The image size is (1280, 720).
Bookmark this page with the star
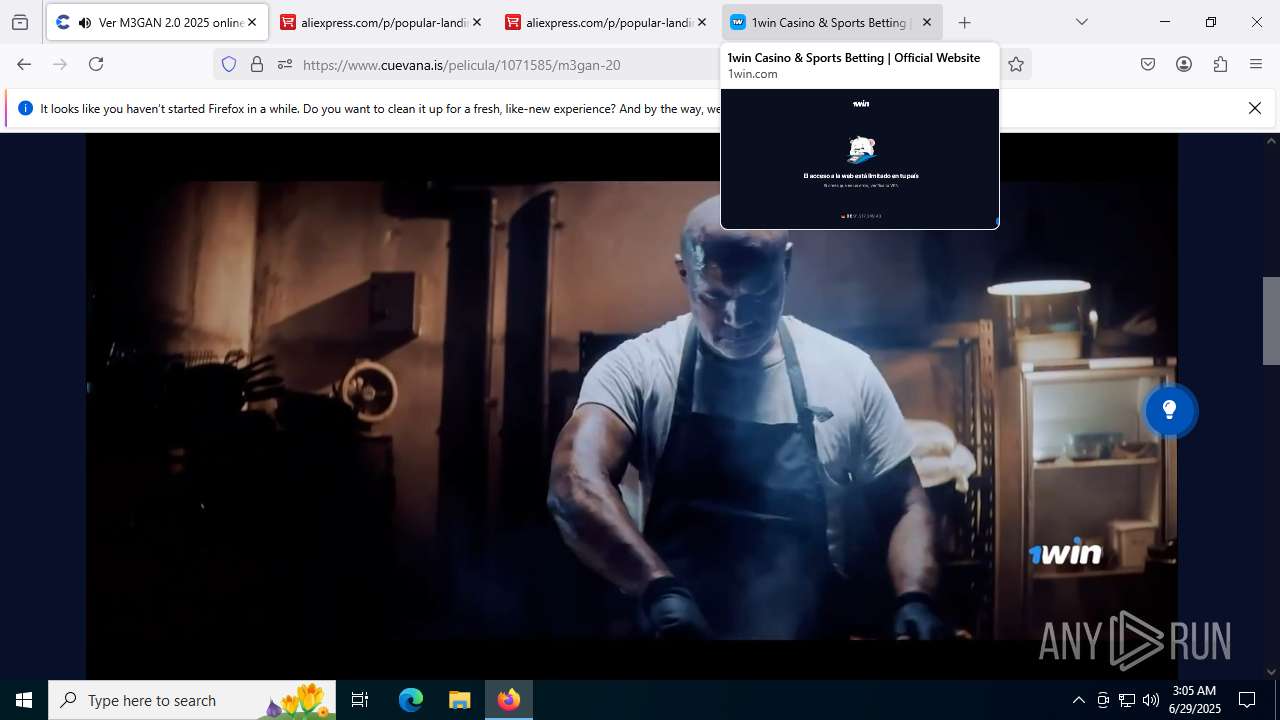coord(1016,64)
